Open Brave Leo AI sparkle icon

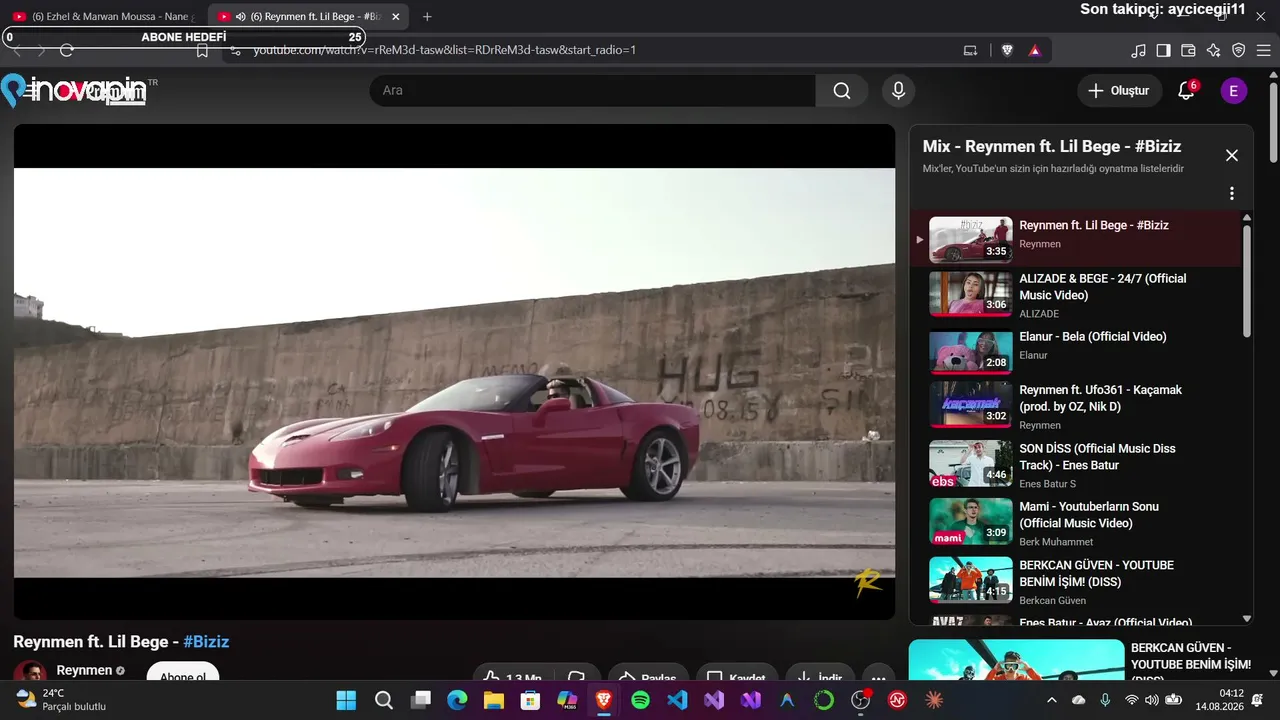(x=1213, y=50)
